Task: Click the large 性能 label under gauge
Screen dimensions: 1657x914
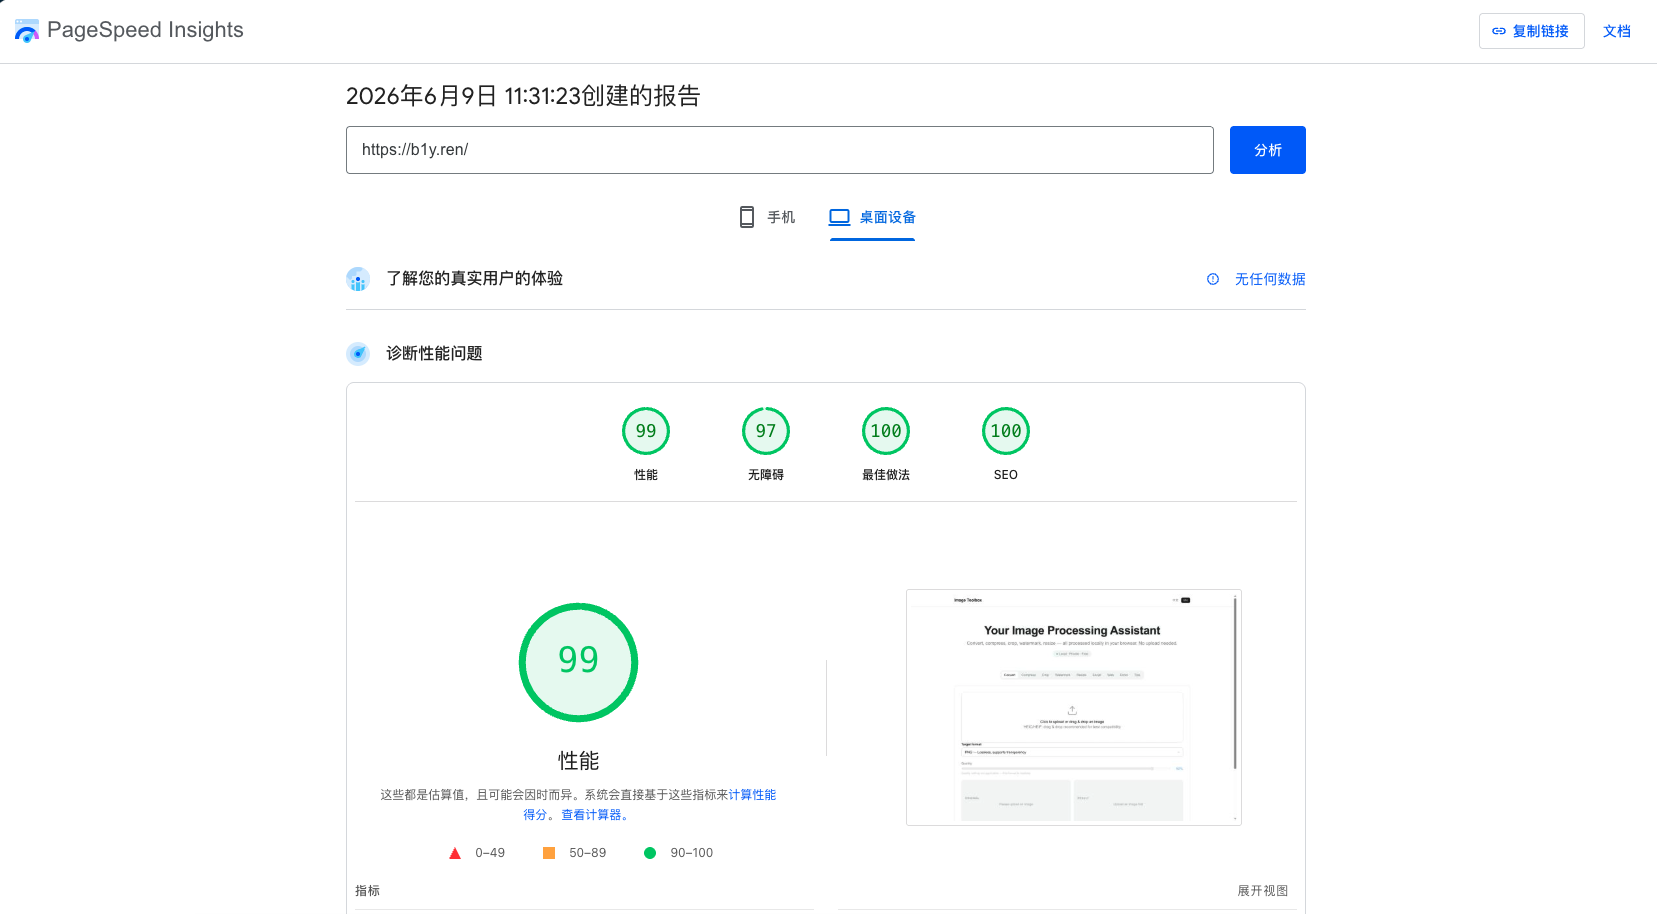Action: click(578, 761)
